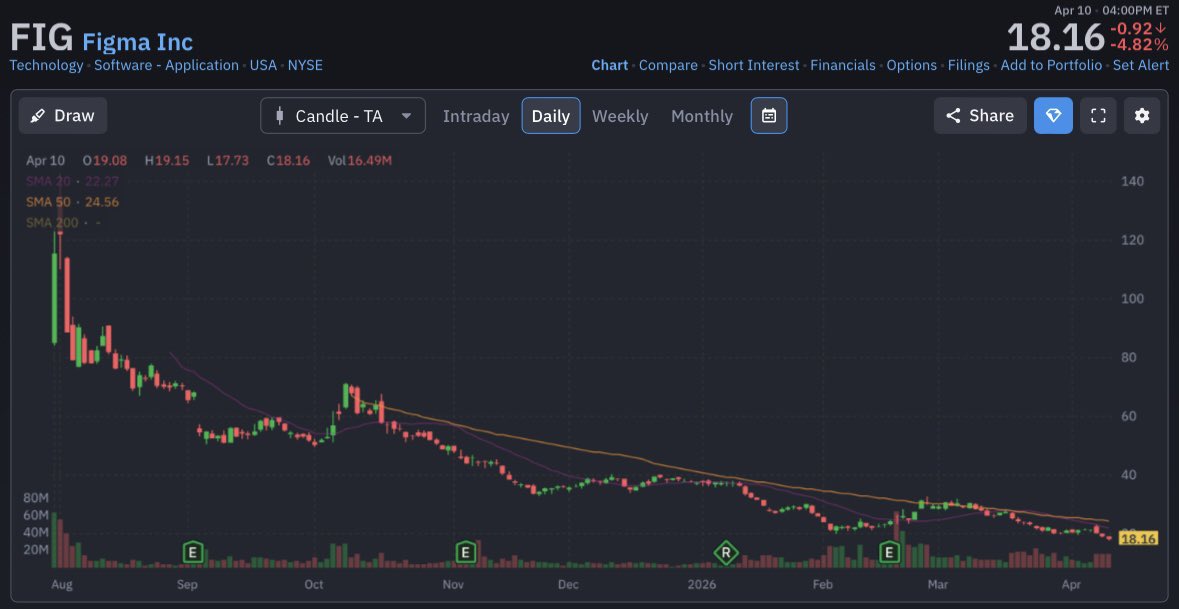
Task: Open the Candle - TA chart type dropdown
Action: (x=343, y=116)
